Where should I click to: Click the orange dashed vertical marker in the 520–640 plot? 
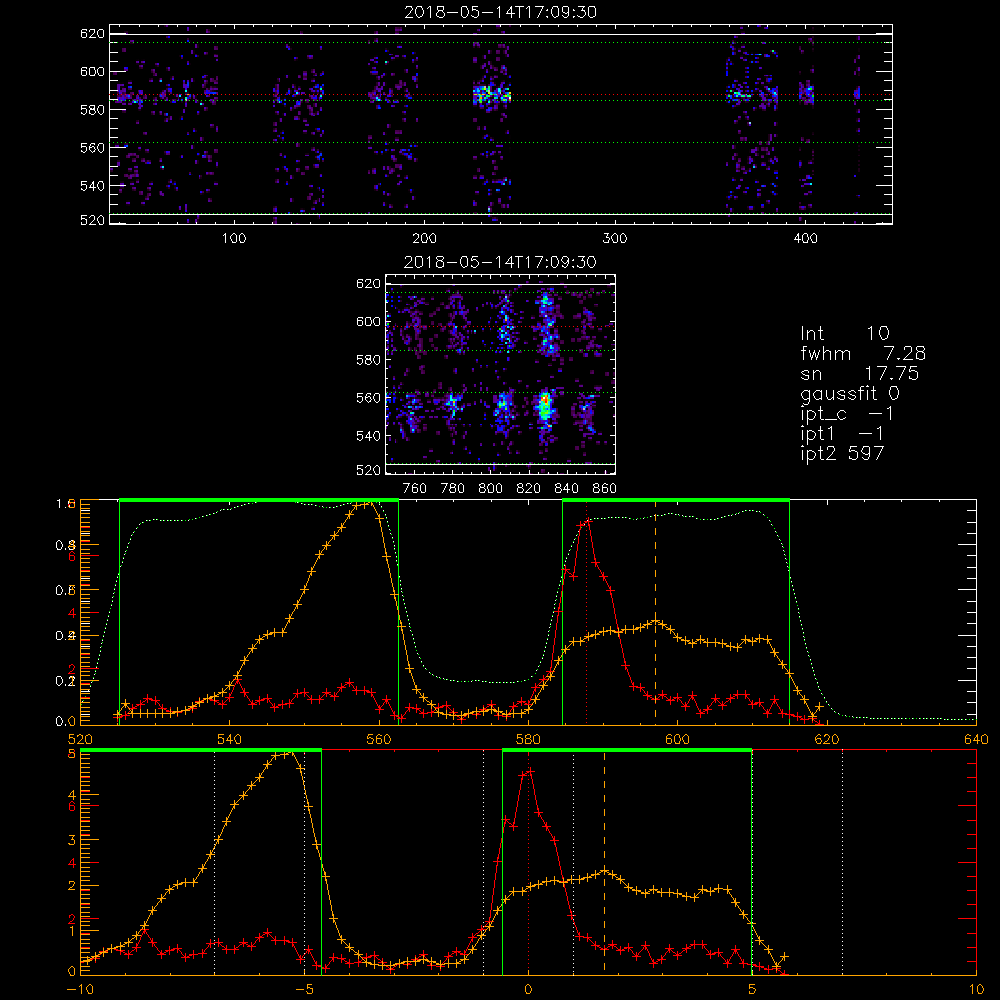coord(656,612)
